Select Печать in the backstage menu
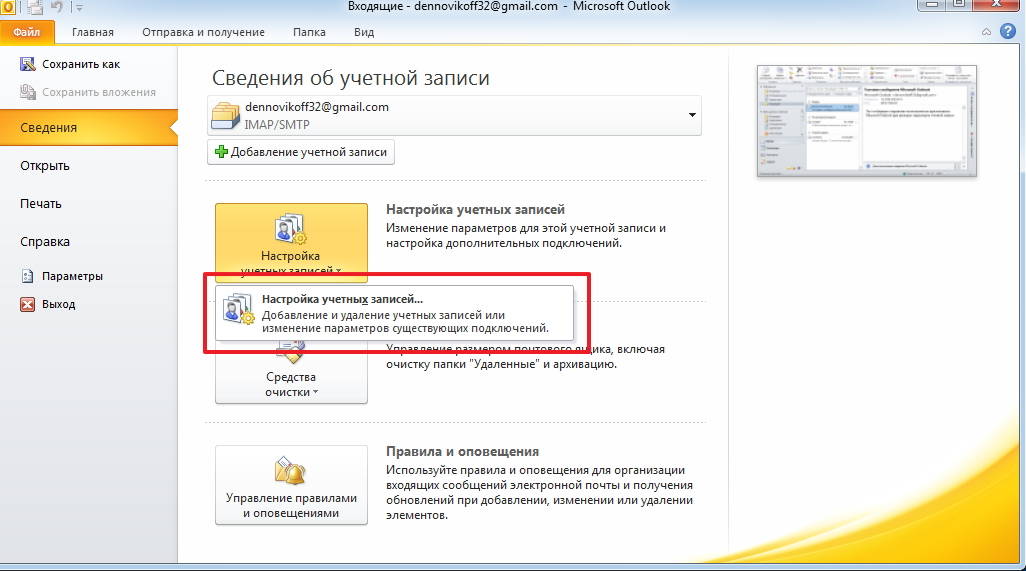Screen dimensions: 1026x571 (x=41, y=203)
